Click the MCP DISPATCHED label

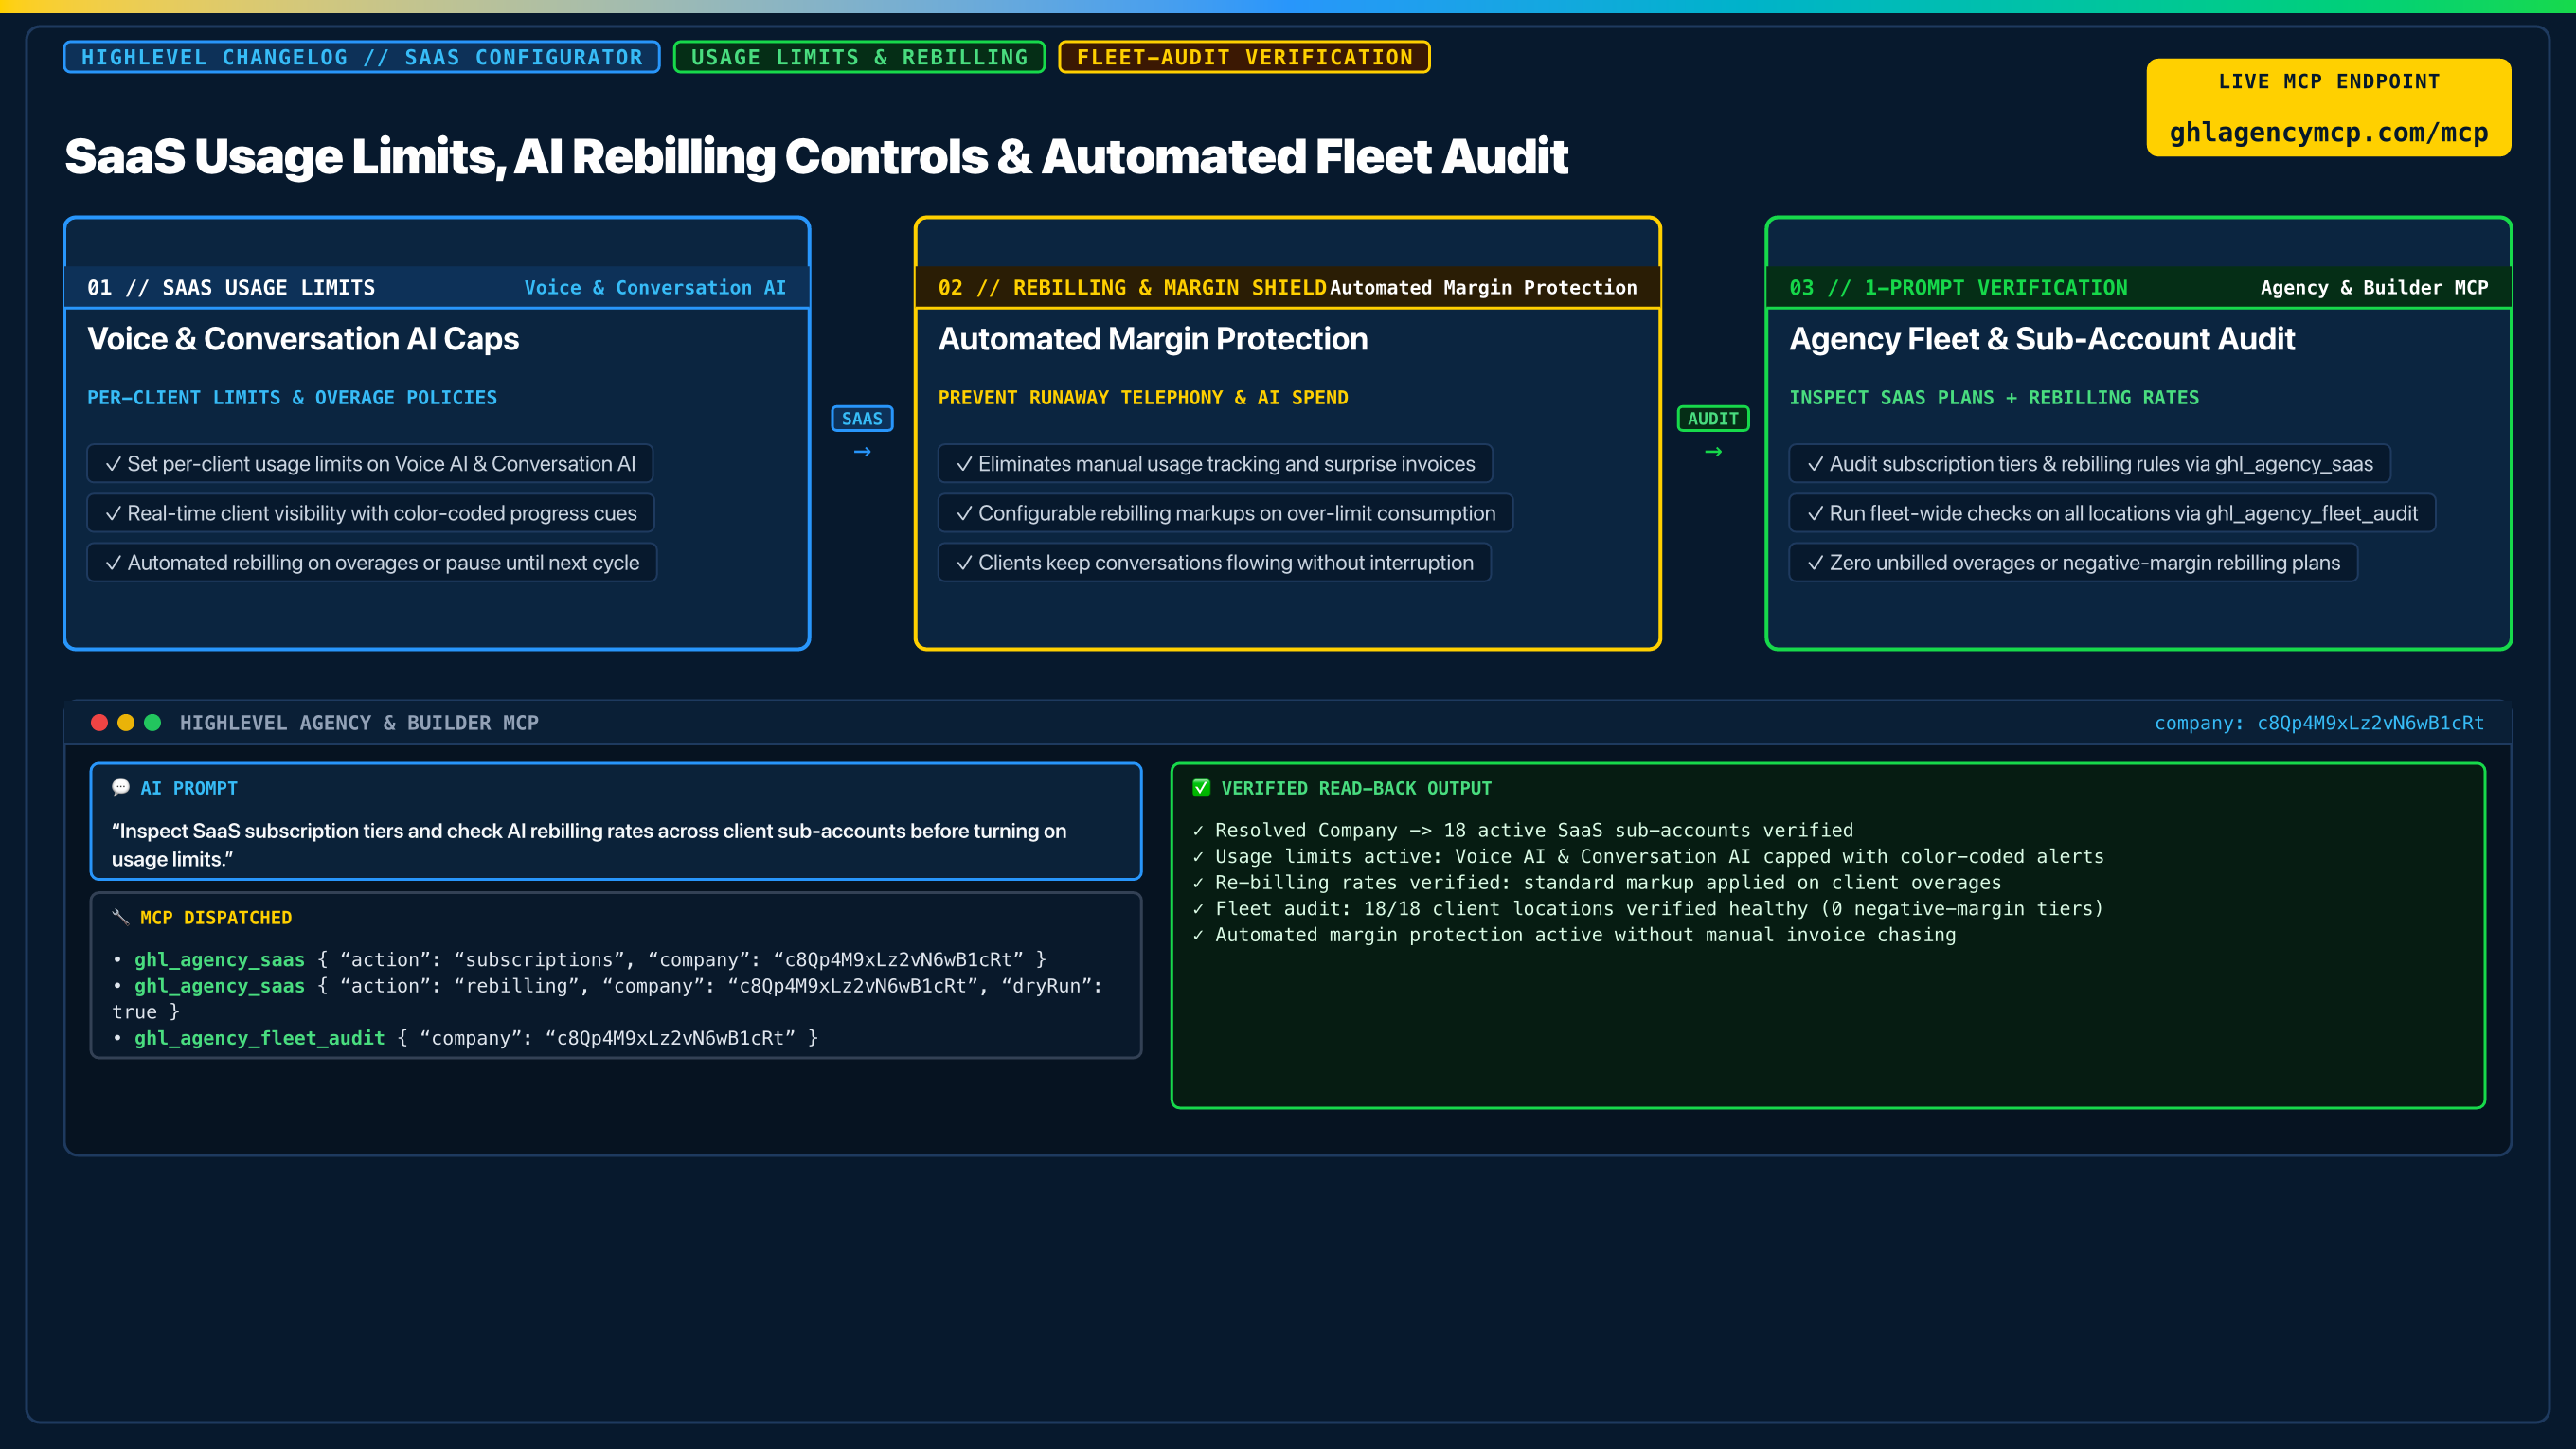(x=216, y=918)
